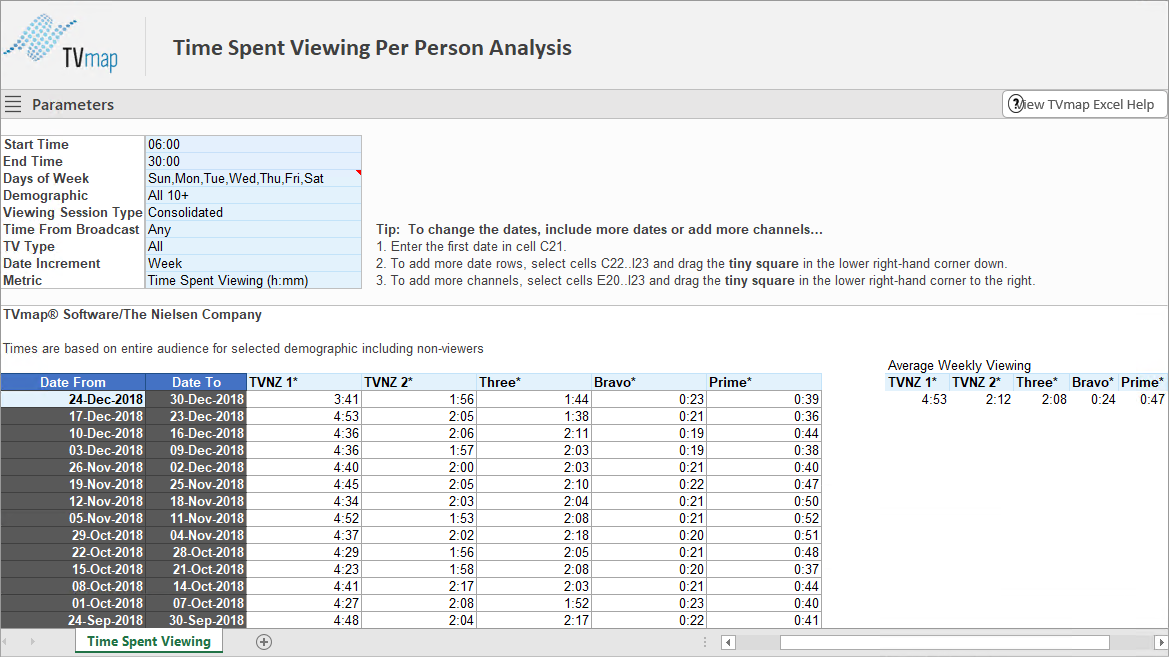Click the View TVmap Excel Help button

(1085, 104)
